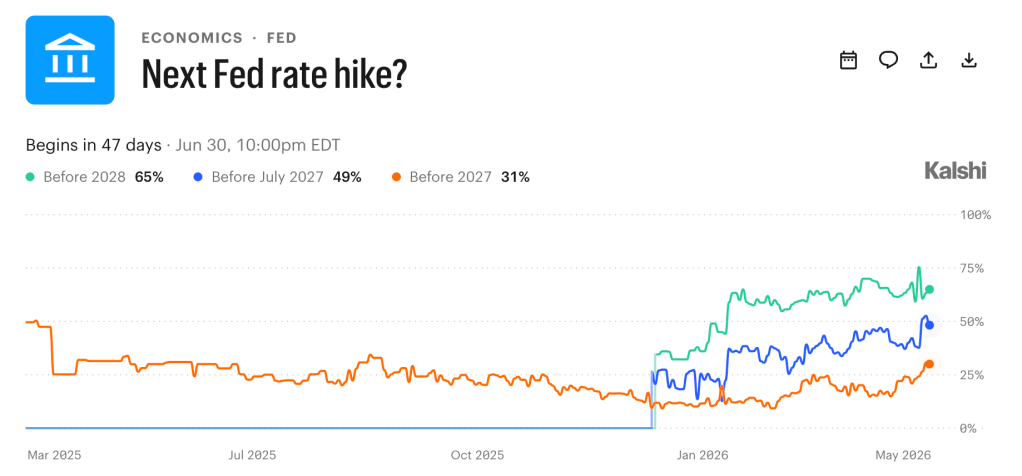Click the blue endpoint marker on the chart
This screenshot has width=1022, height=476.
click(929, 325)
